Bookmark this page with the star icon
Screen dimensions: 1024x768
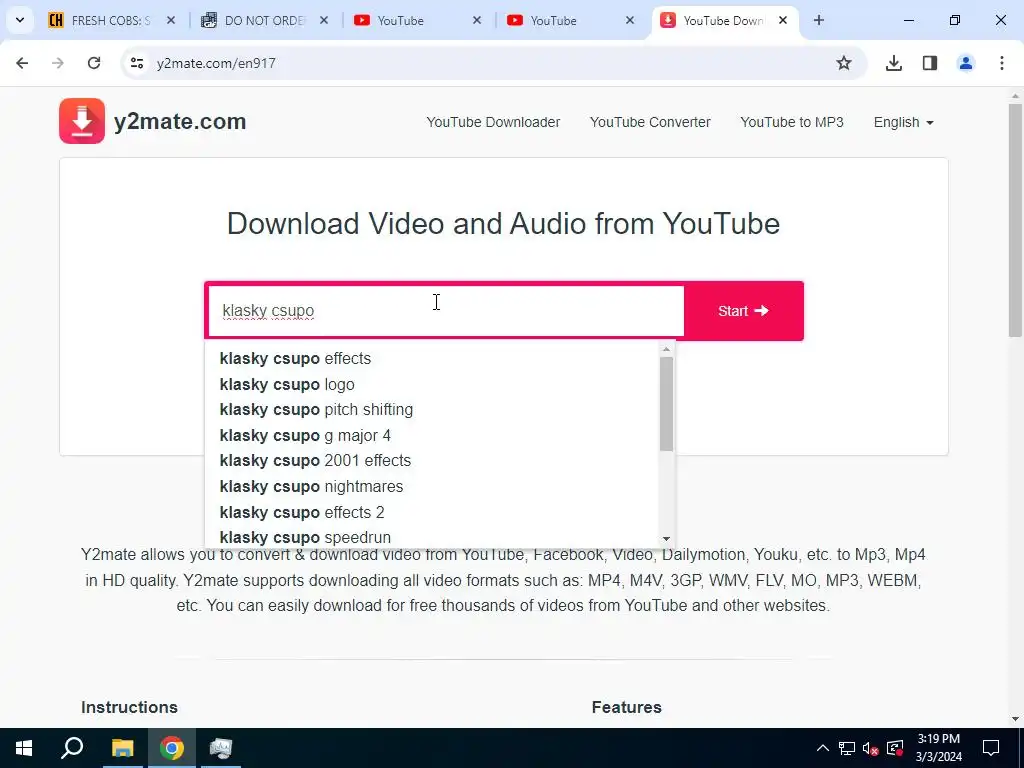[x=844, y=63]
